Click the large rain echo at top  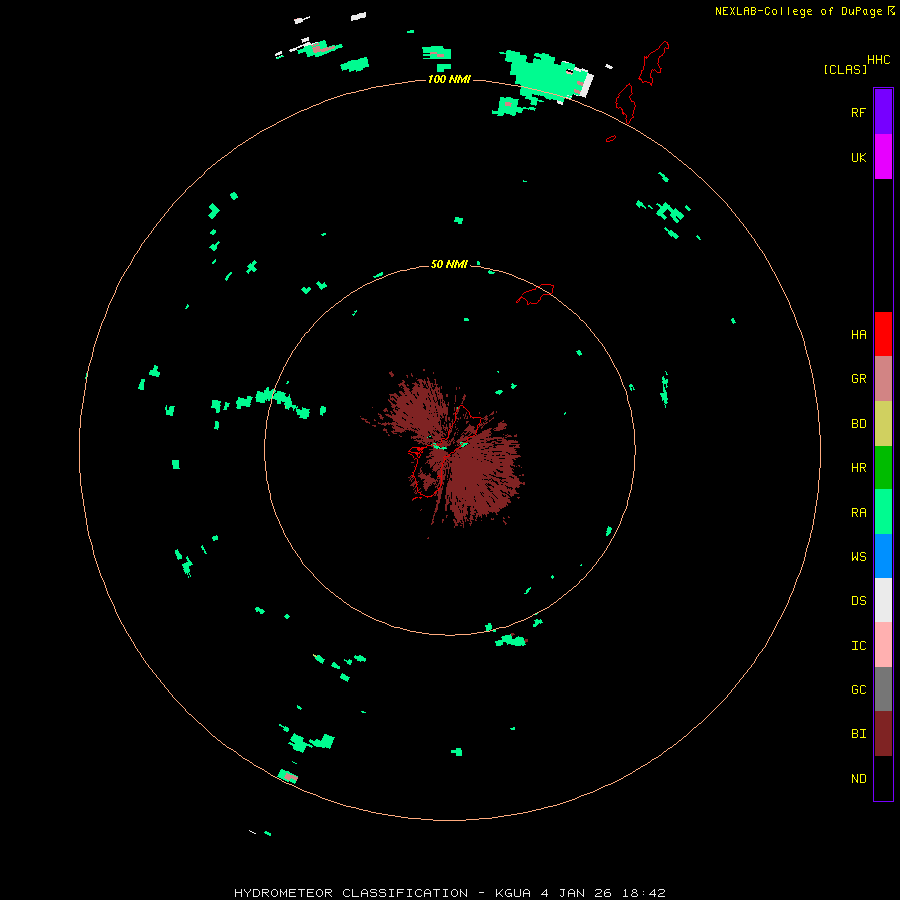coord(545,75)
